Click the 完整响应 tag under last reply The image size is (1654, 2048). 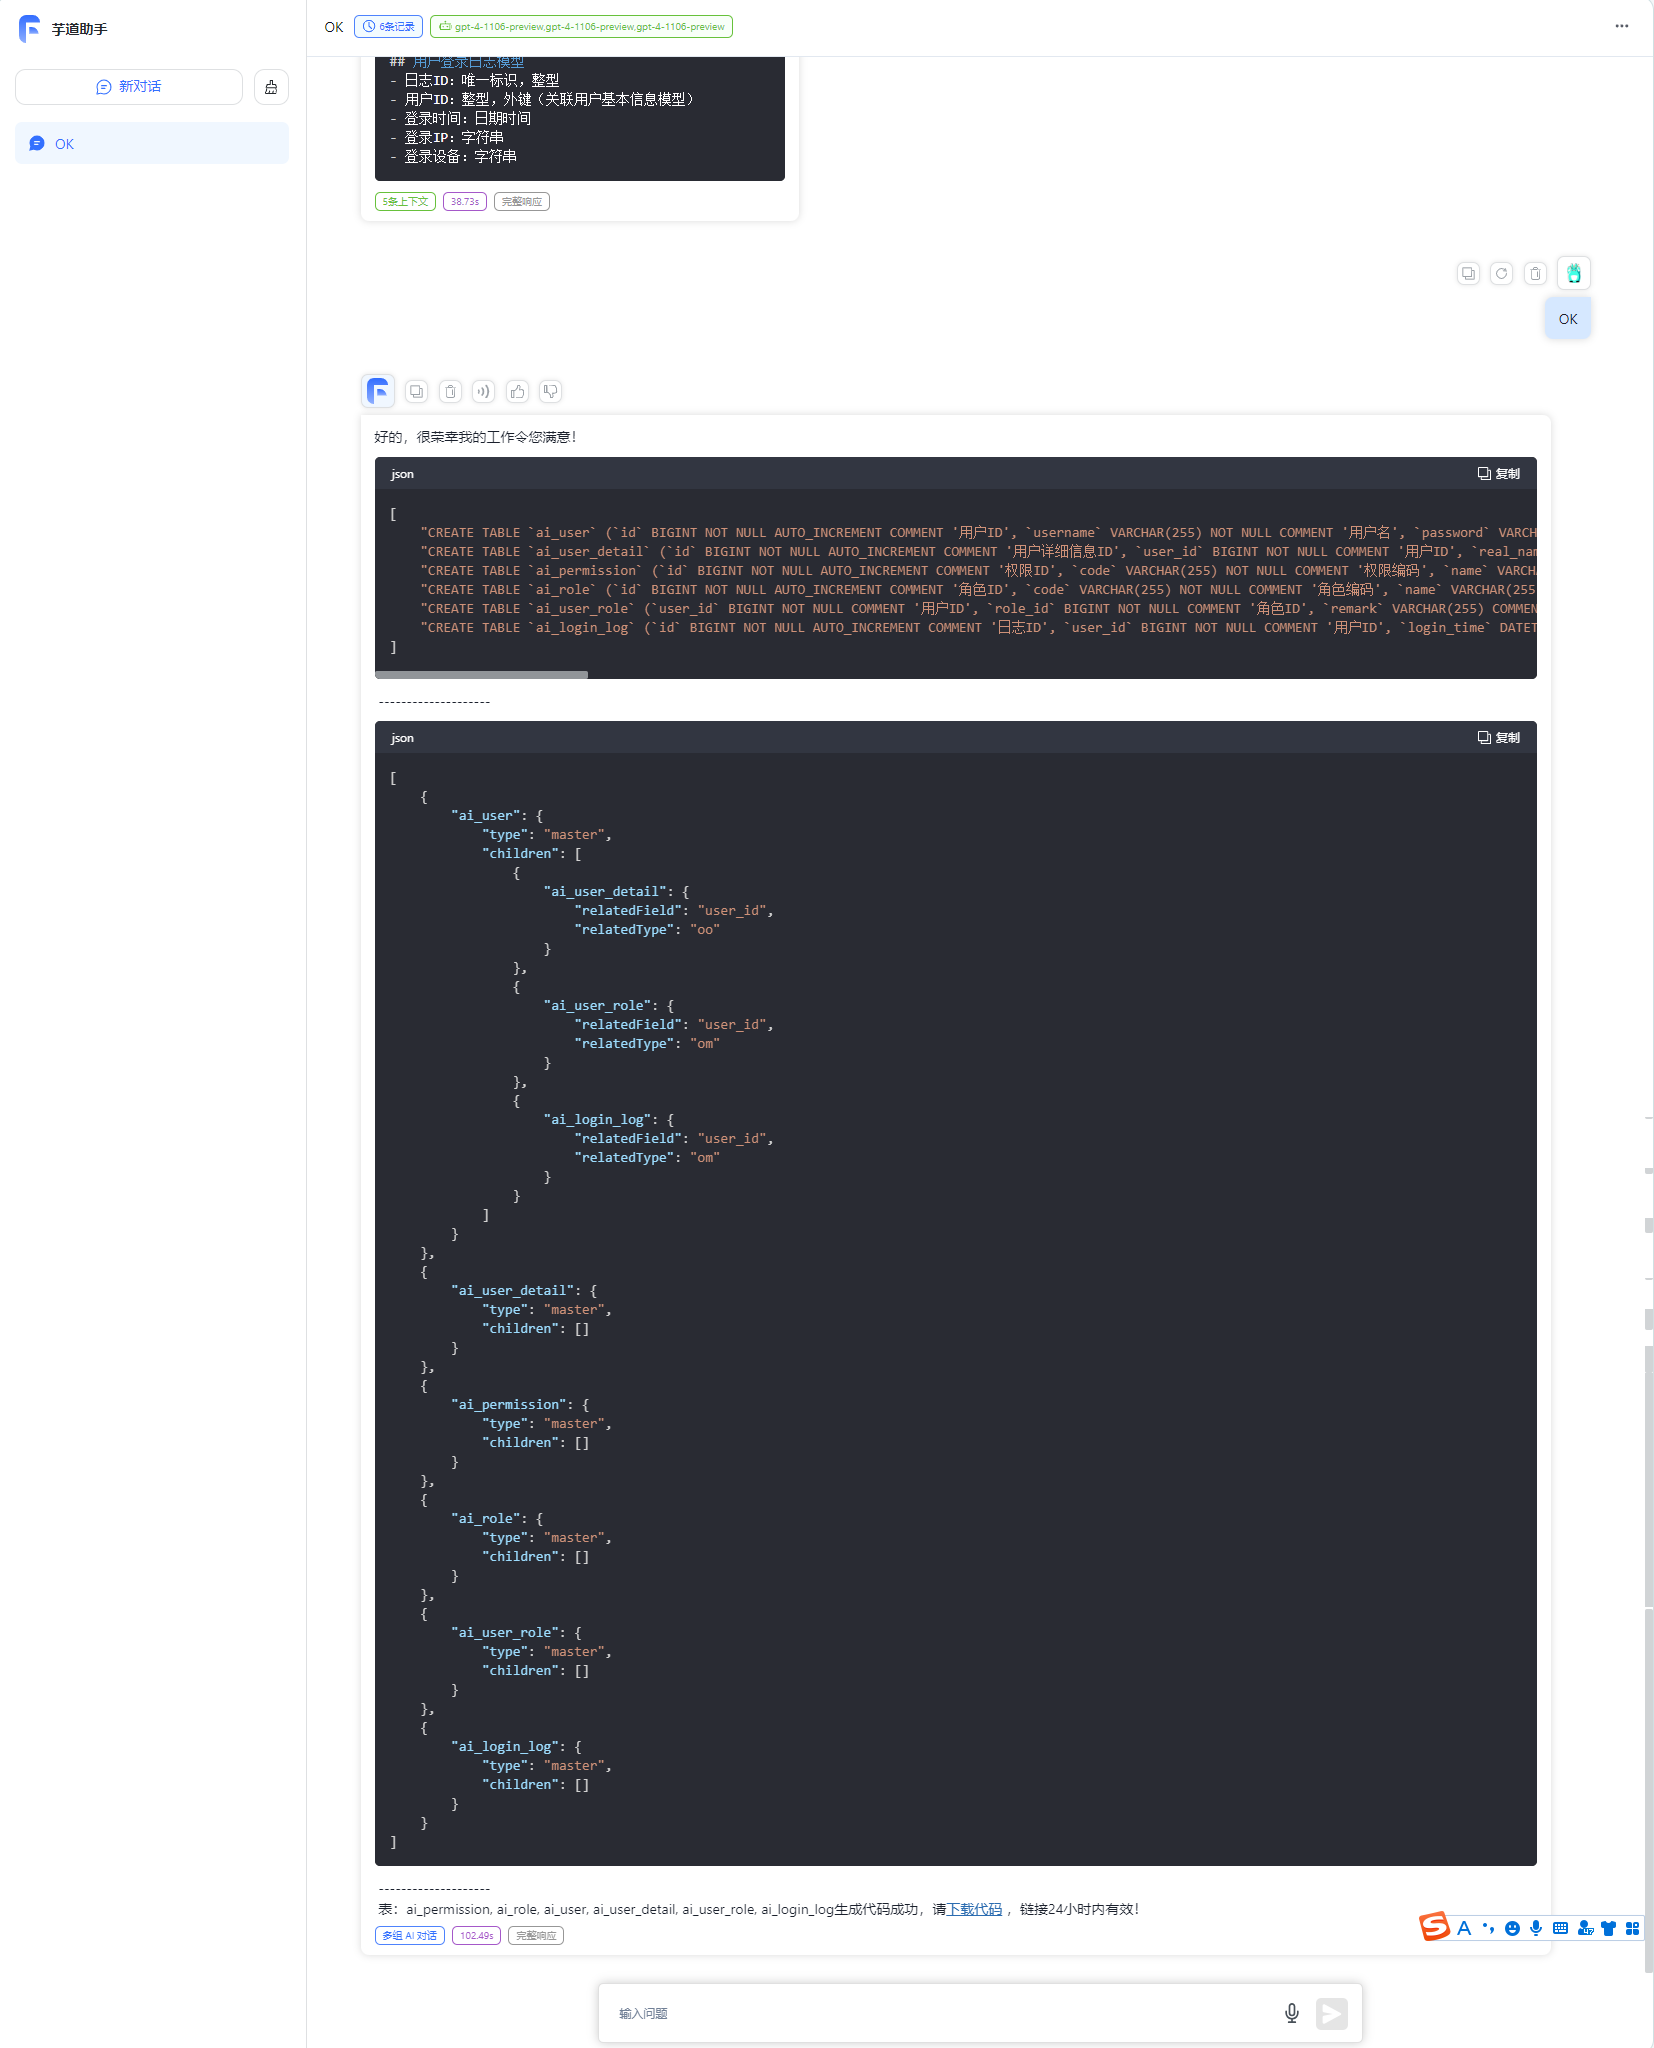(x=536, y=1936)
